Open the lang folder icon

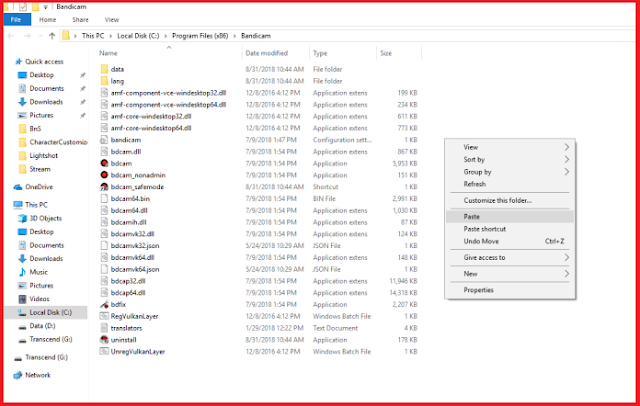pyautogui.click(x=104, y=81)
